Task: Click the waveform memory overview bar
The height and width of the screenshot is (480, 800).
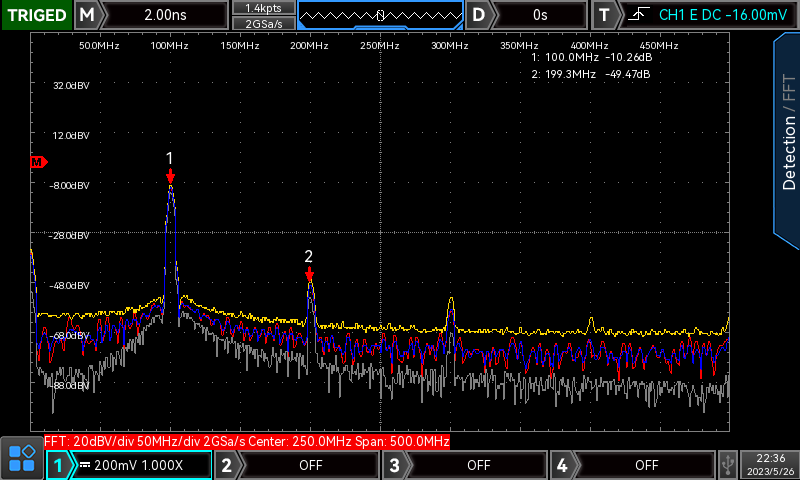Action: tap(380, 15)
